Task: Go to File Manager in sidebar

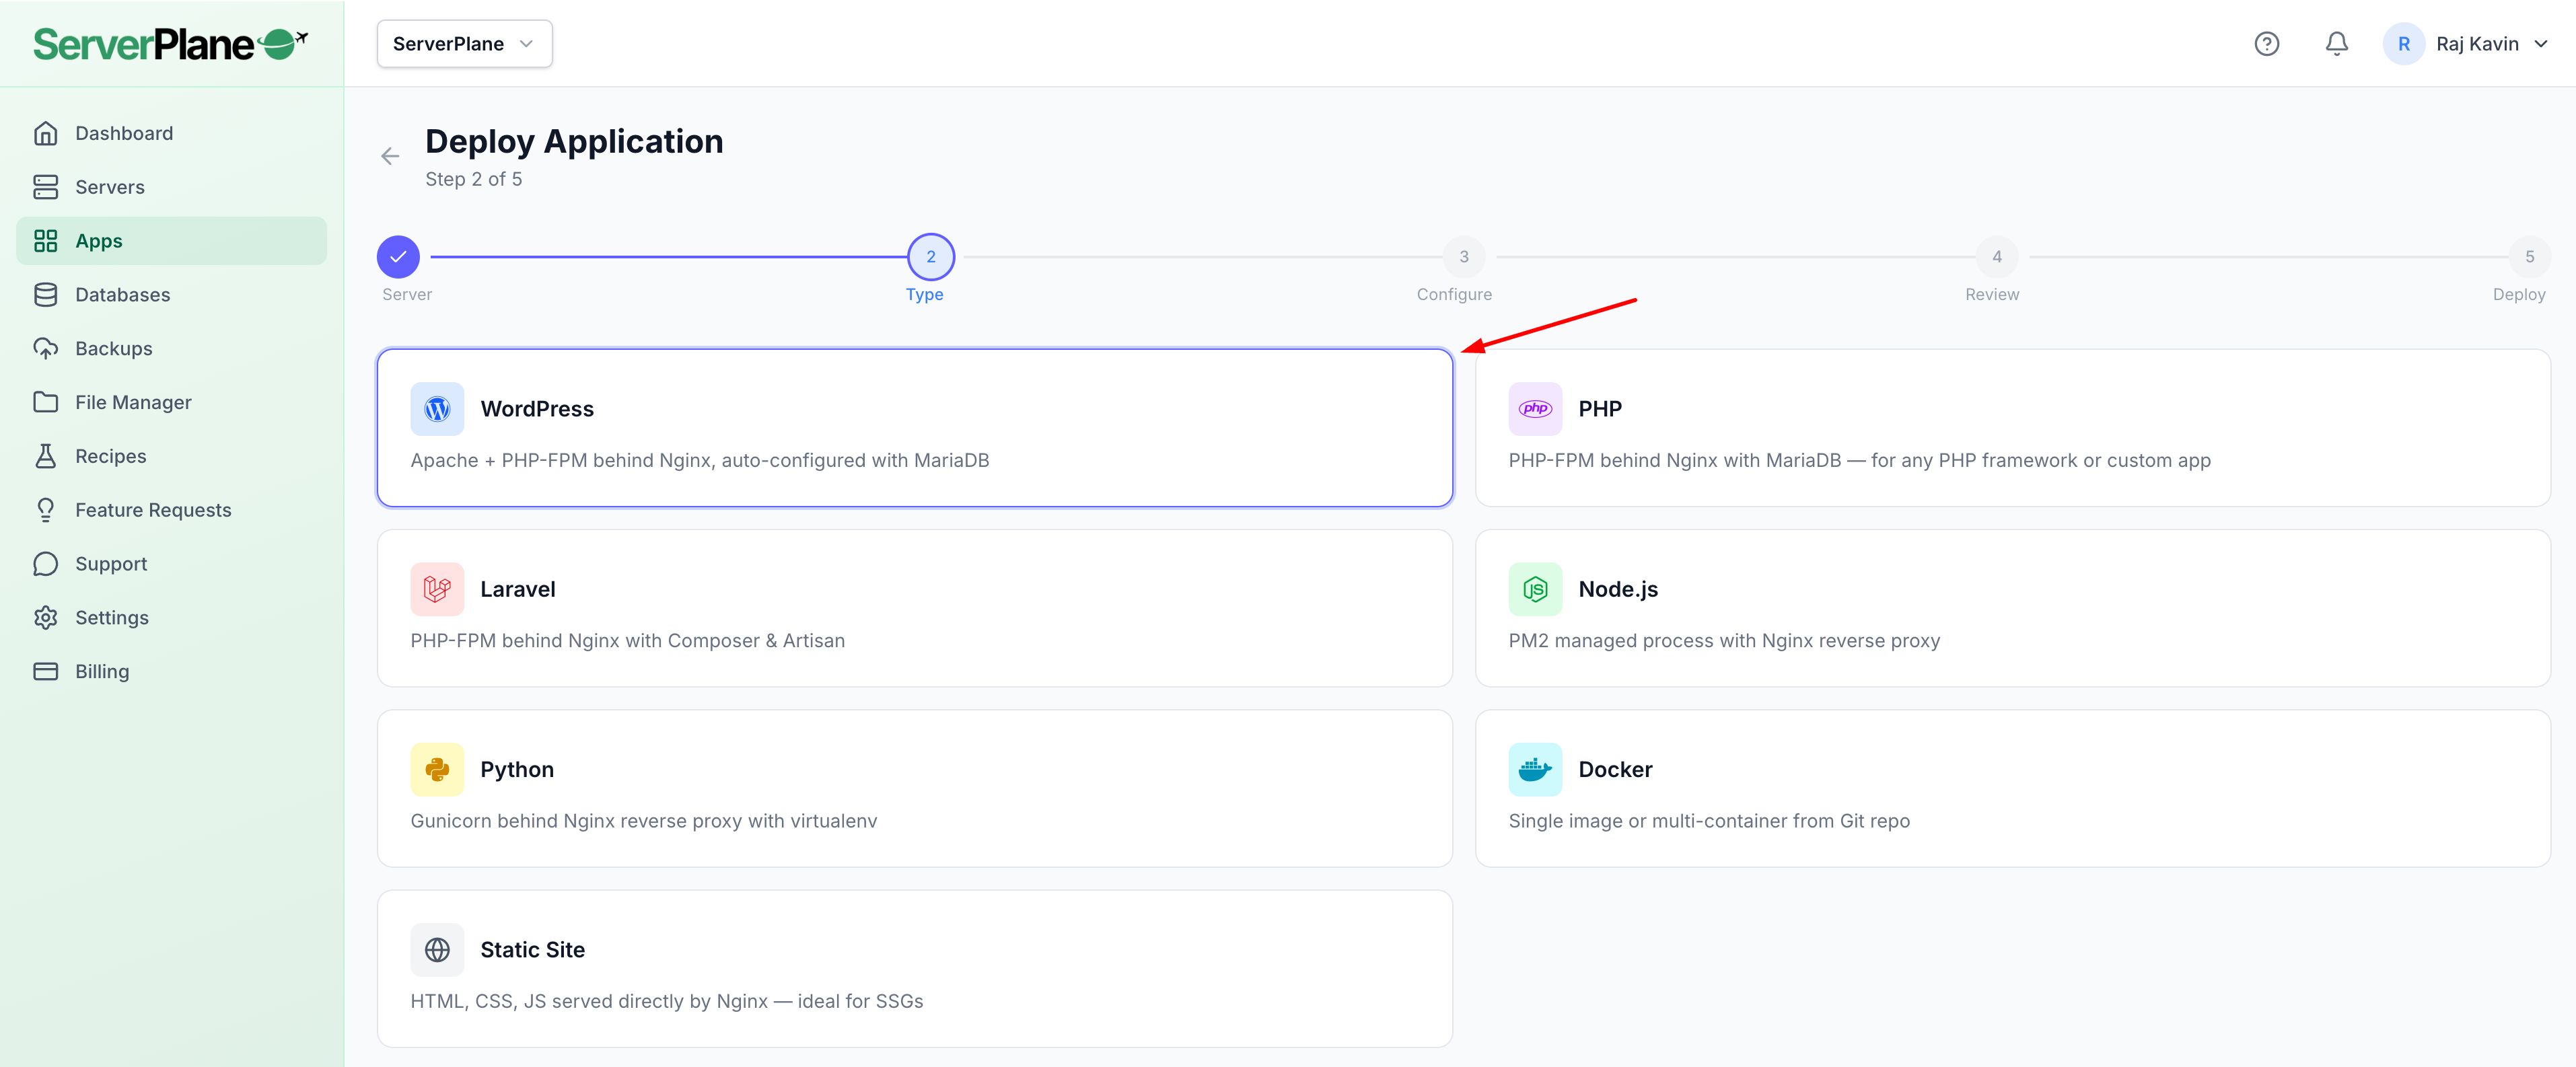Action: point(133,402)
